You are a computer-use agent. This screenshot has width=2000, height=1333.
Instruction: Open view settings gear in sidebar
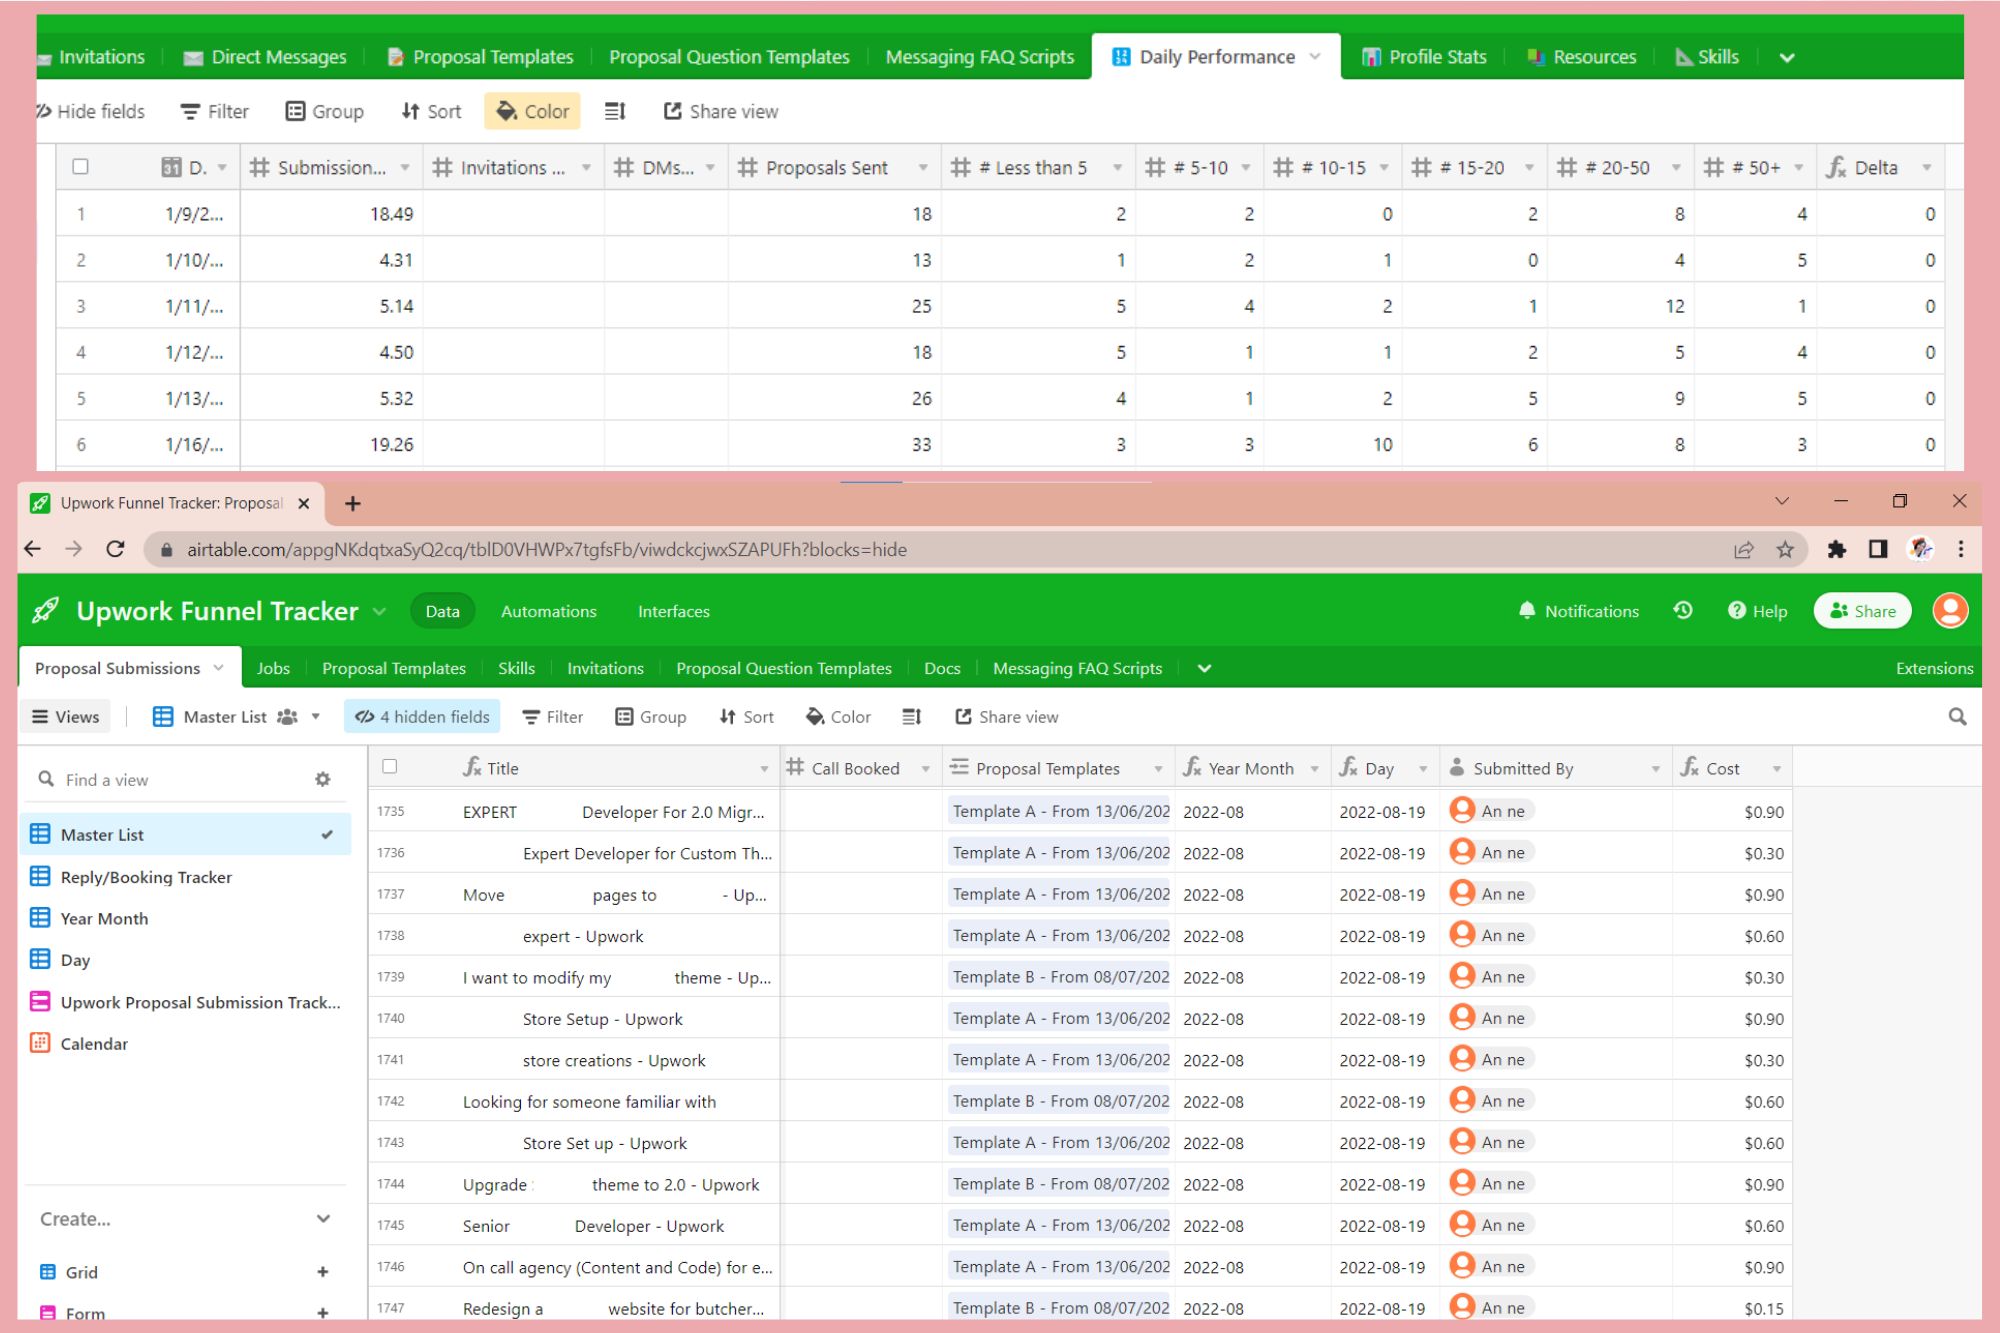point(322,779)
